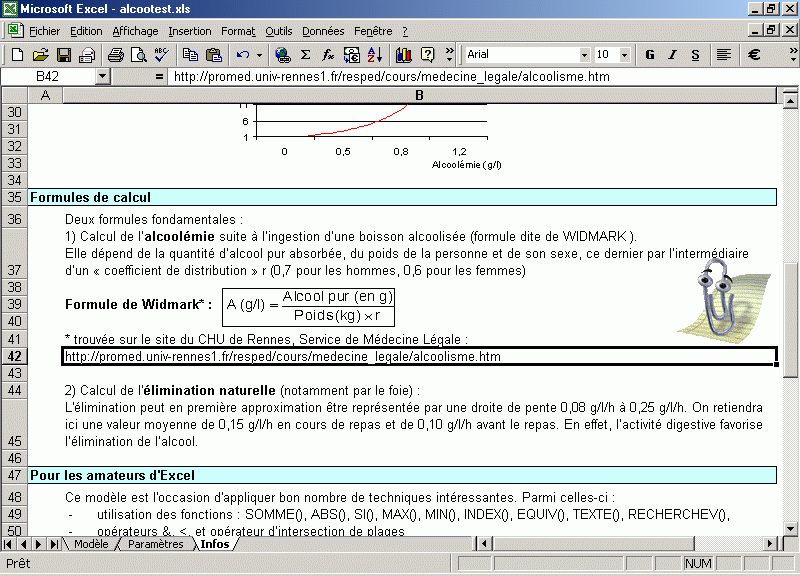Screen dimensions: 800x576
Task: Click the vertical scrollbar up arrow
Action: (790, 101)
